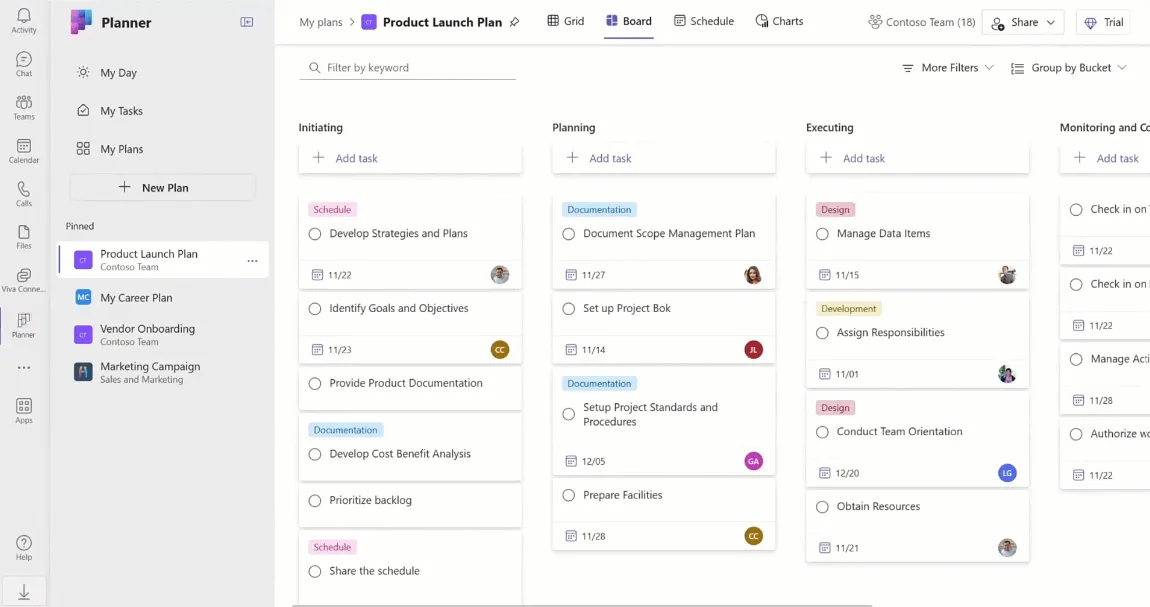Complete the Manage Data Items task
1150x607 pixels.
[822, 233]
